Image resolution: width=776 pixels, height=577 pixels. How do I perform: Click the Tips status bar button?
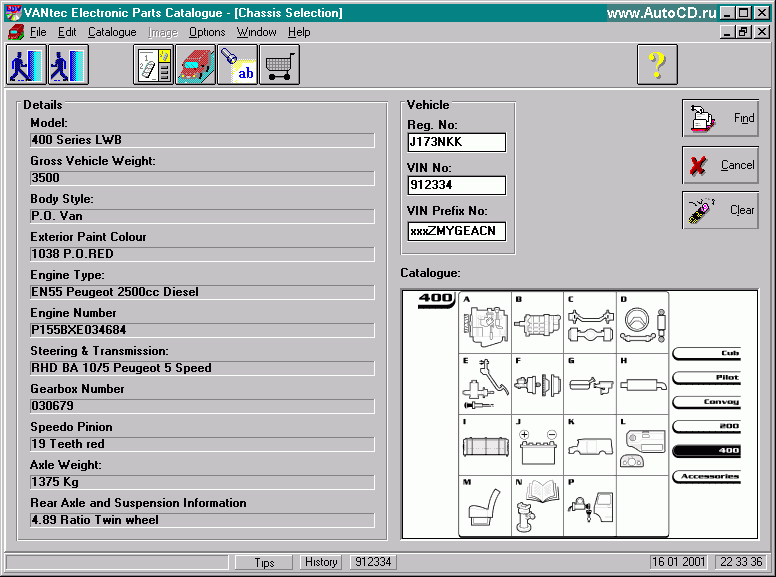tap(264, 563)
